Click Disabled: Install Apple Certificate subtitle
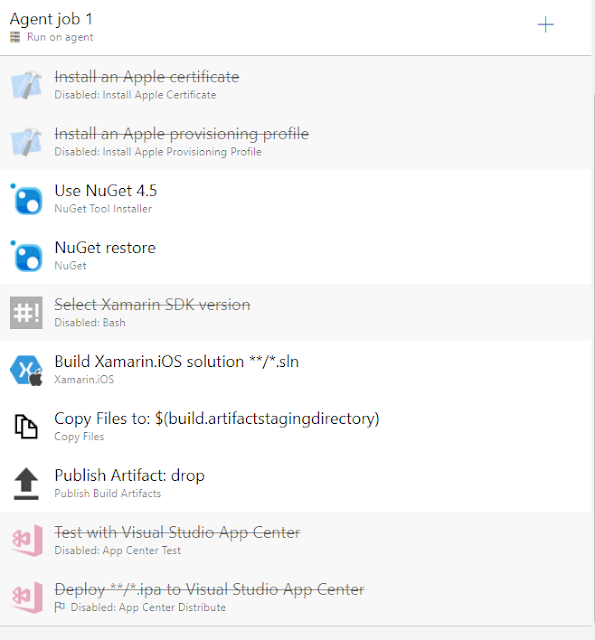Image resolution: width=595 pixels, height=640 pixels. click(x=135, y=95)
